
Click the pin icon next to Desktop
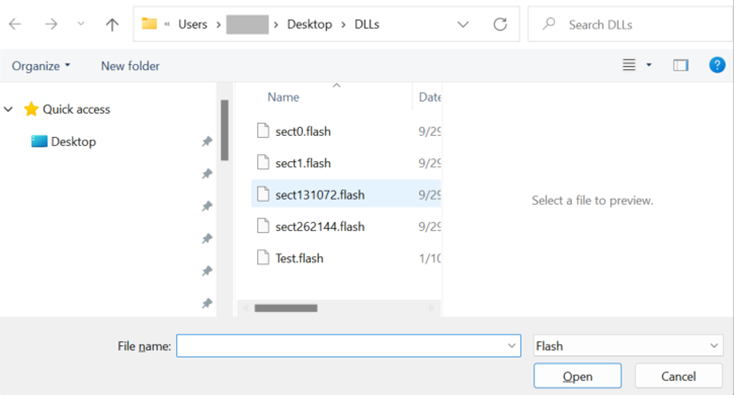pos(207,141)
